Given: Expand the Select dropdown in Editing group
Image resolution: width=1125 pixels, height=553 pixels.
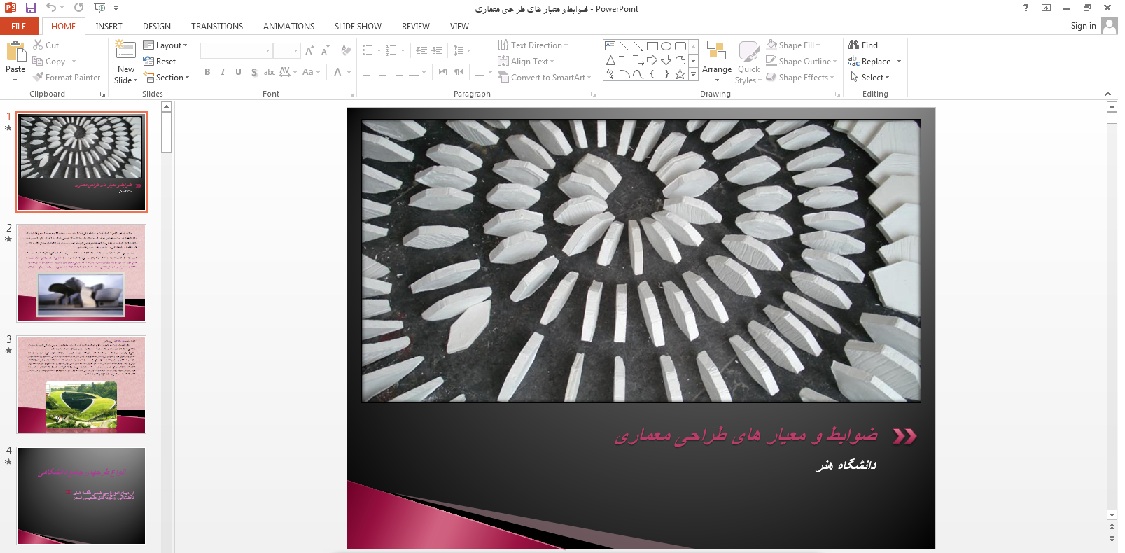Looking at the screenshot, I should [x=869, y=77].
